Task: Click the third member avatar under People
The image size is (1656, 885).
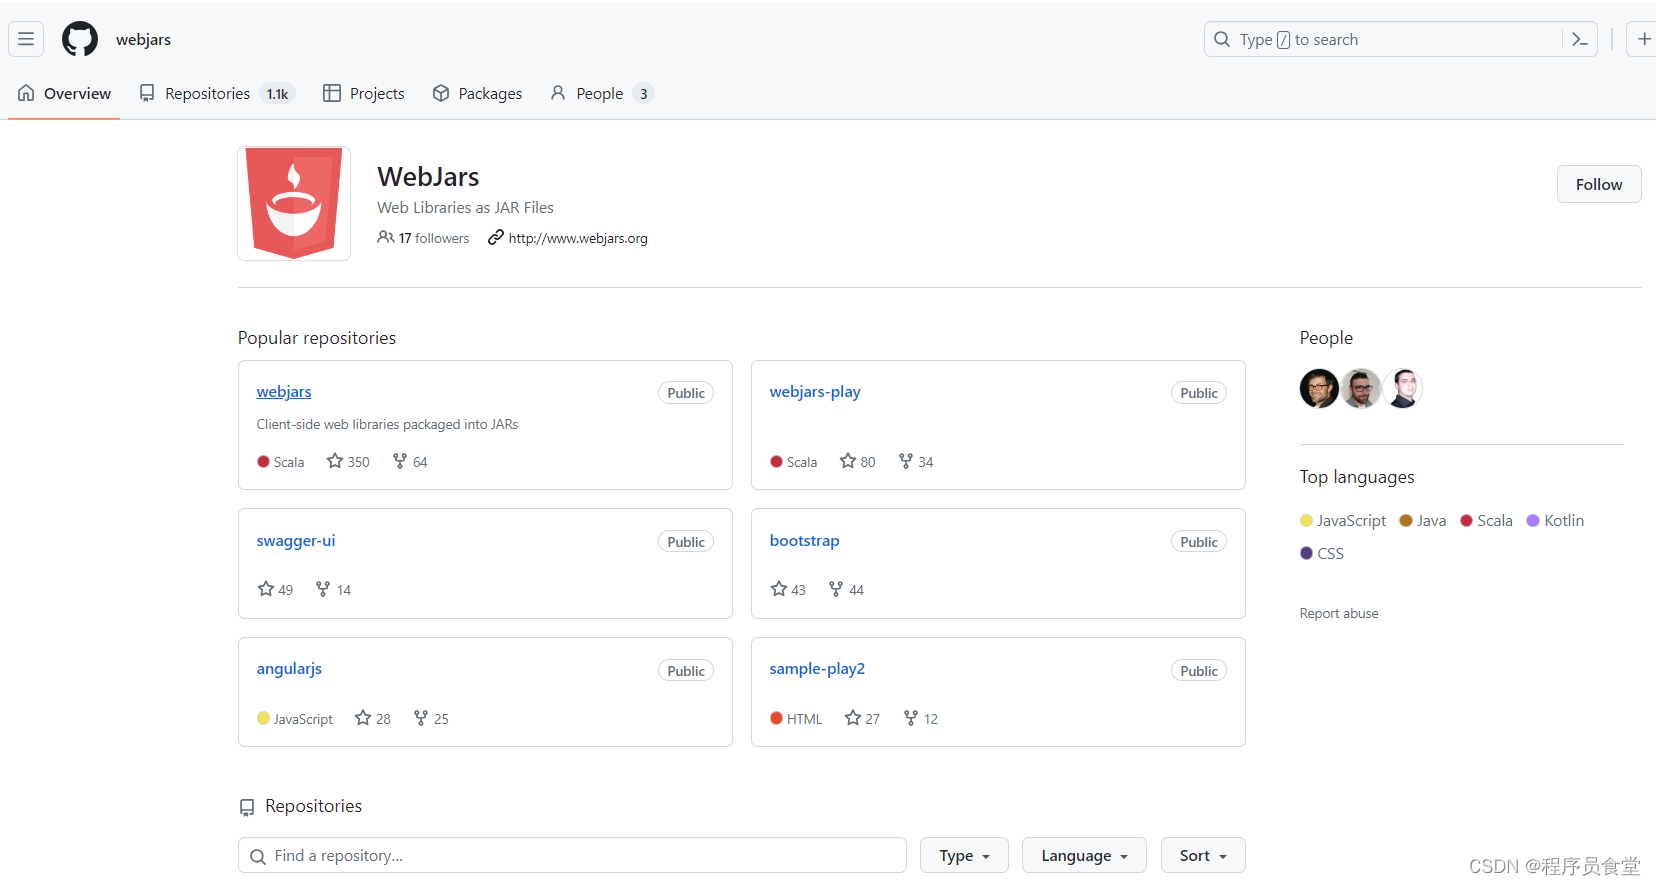Action: (x=1403, y=388)
